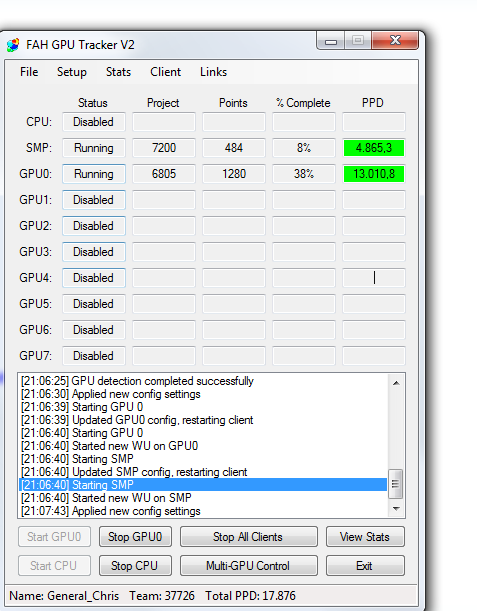Viewport: 477px width, 611px height.
Task: Open the Client menu
Action: (166, 72)
